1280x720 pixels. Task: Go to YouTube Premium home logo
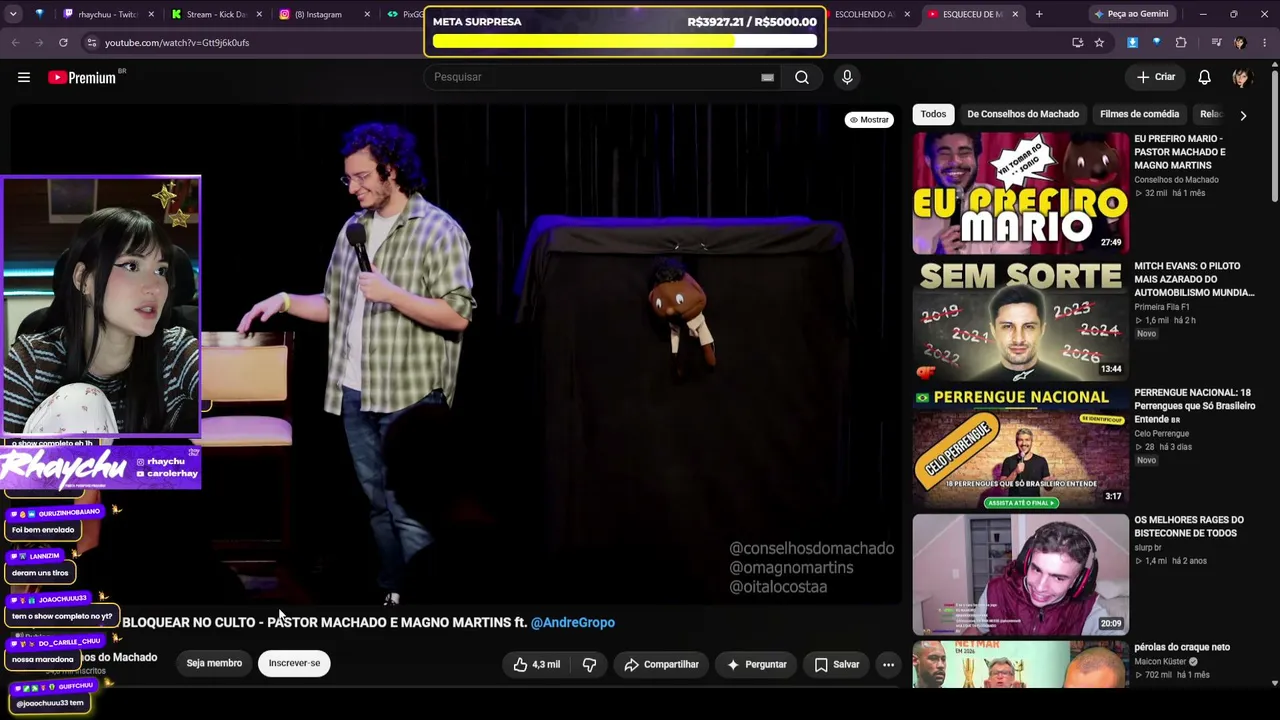(x=82, y=77)
